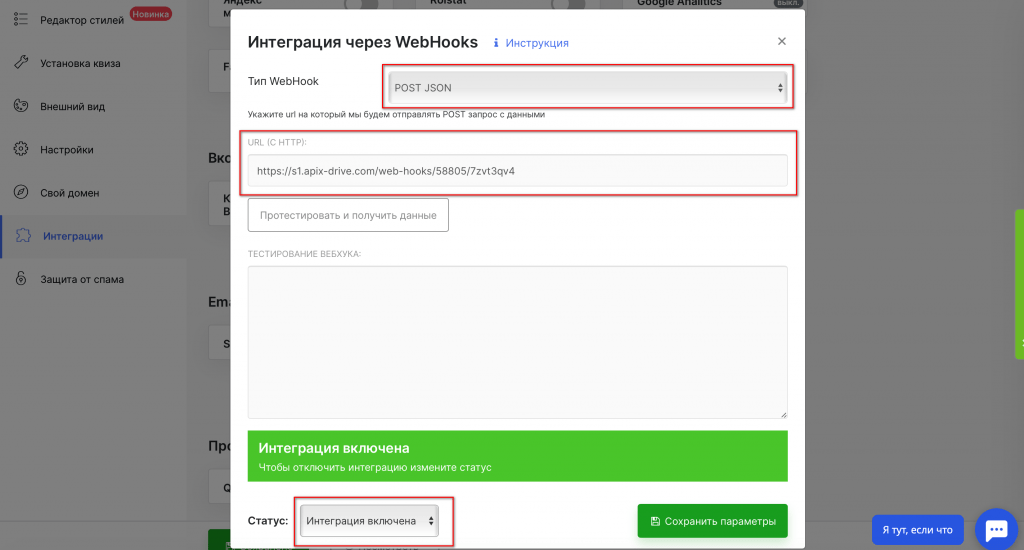Open the Тип WebHook dropdown
Viewport: 1024px width, 550px height.
586,88
